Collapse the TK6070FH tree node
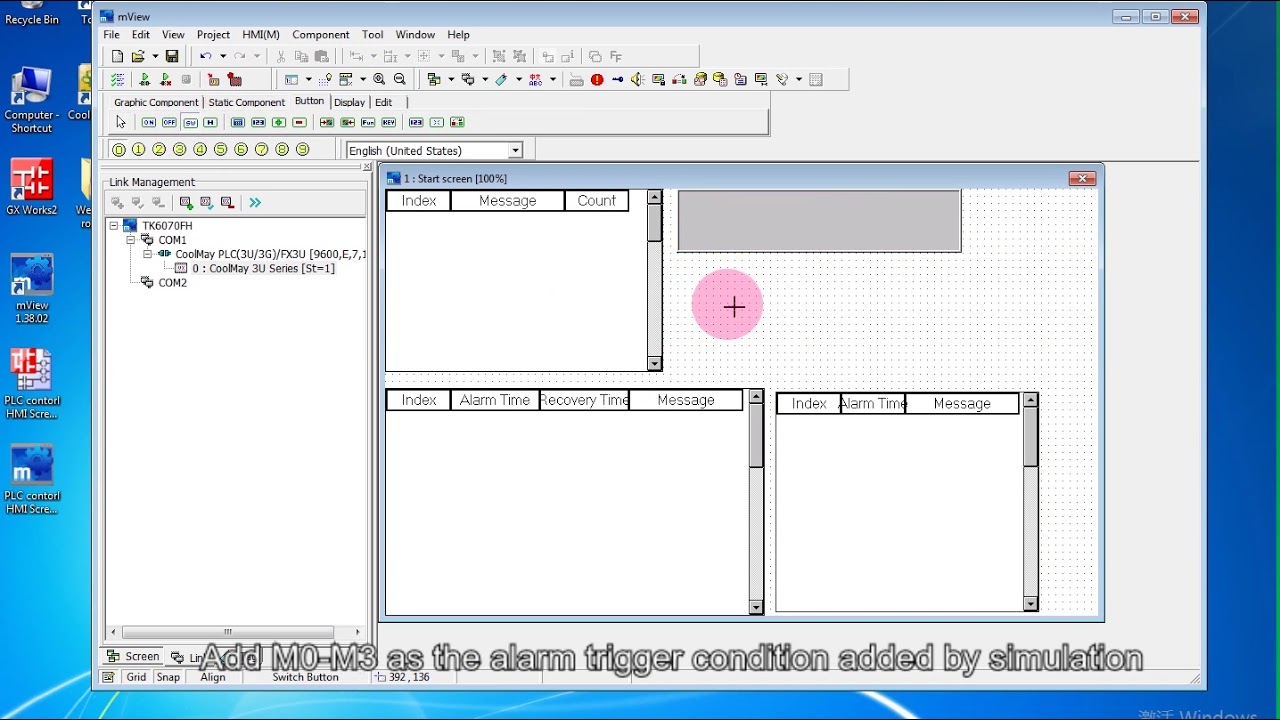This screenshot has height=720, width=1280. pyautogui.click(x=114, y=226)
